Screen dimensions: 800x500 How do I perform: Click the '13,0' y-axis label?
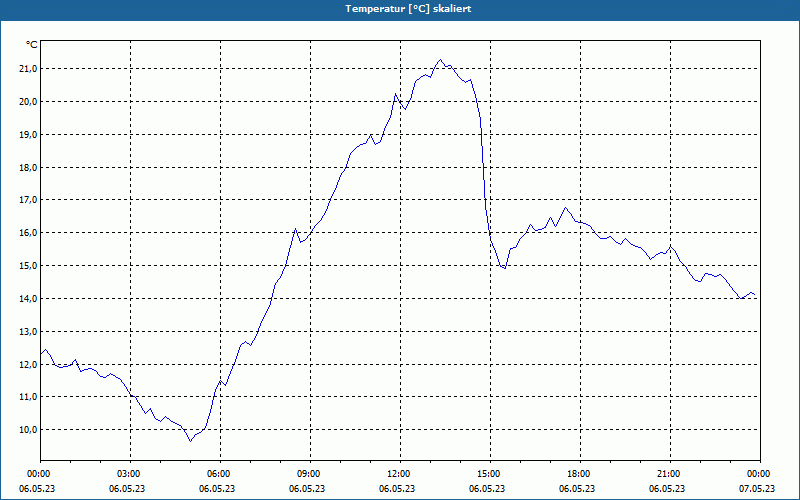click(29, 332)
